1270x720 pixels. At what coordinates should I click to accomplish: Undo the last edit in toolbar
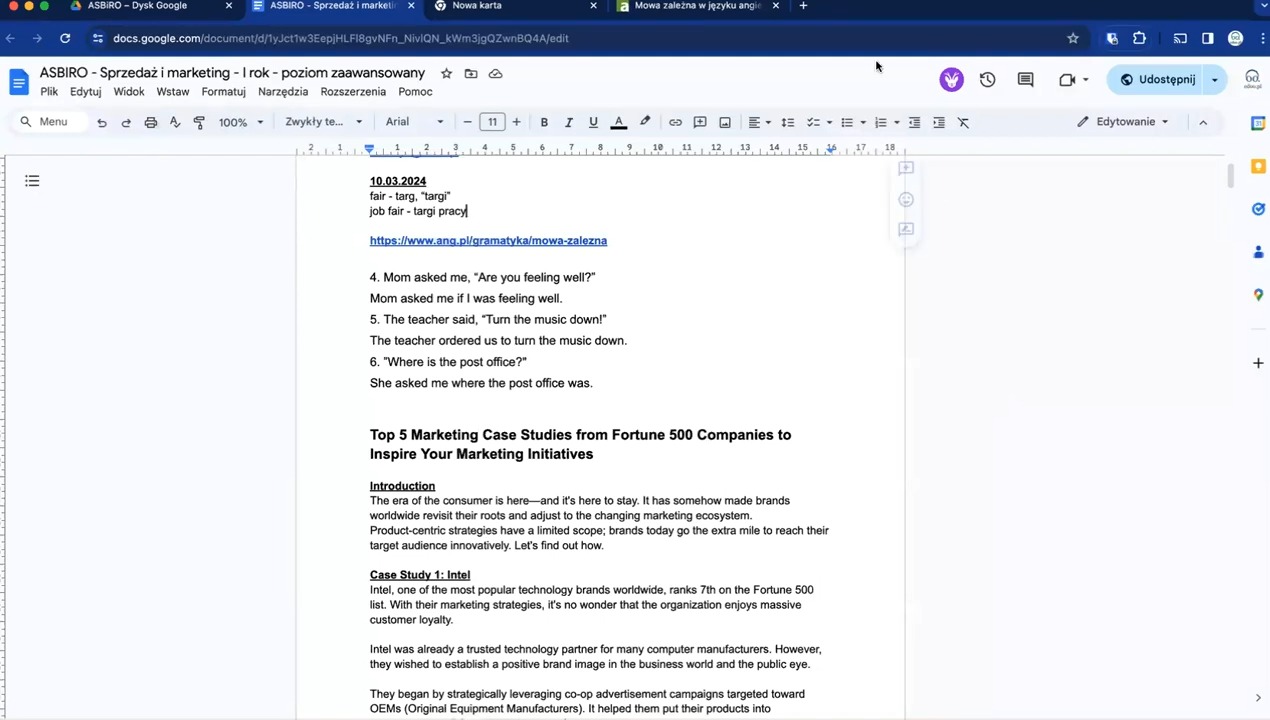click(x=101, y=122)
